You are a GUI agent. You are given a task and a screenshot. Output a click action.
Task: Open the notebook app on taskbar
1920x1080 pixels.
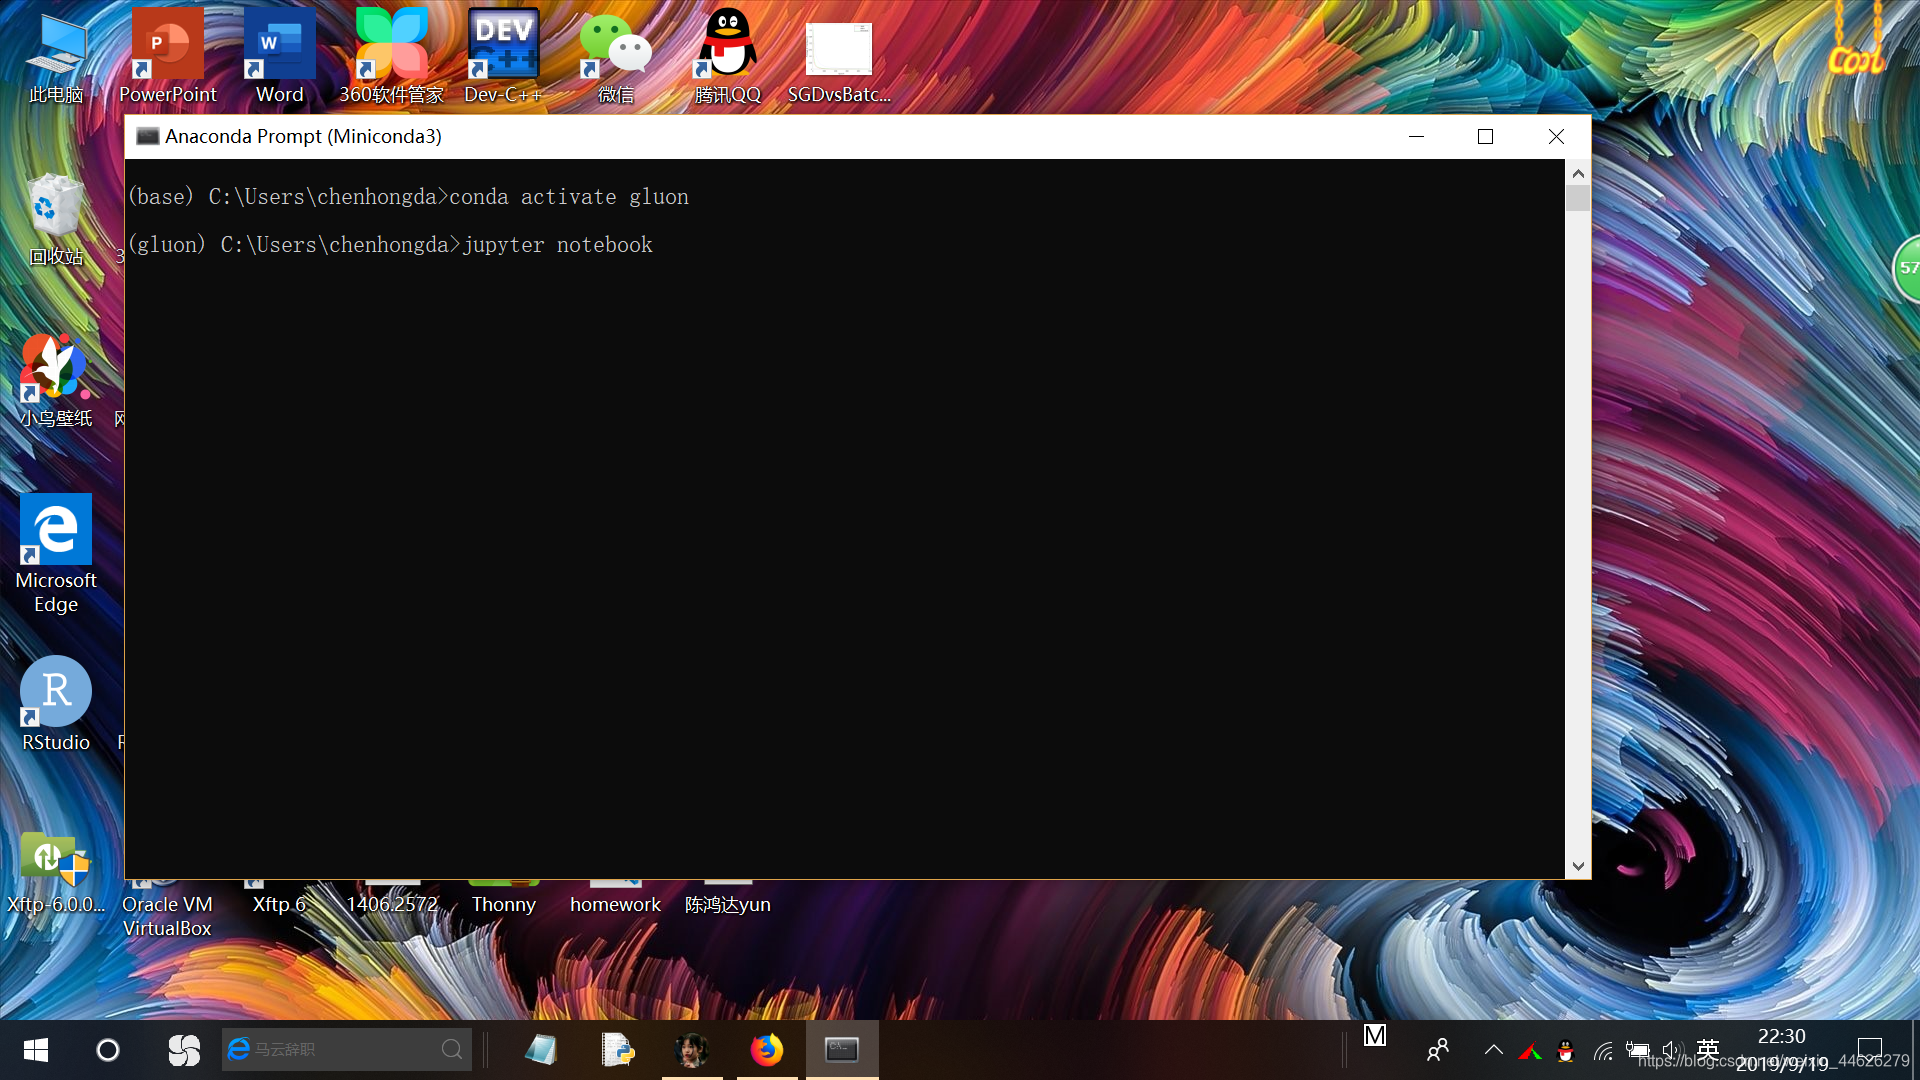[x=541, y=1050]
